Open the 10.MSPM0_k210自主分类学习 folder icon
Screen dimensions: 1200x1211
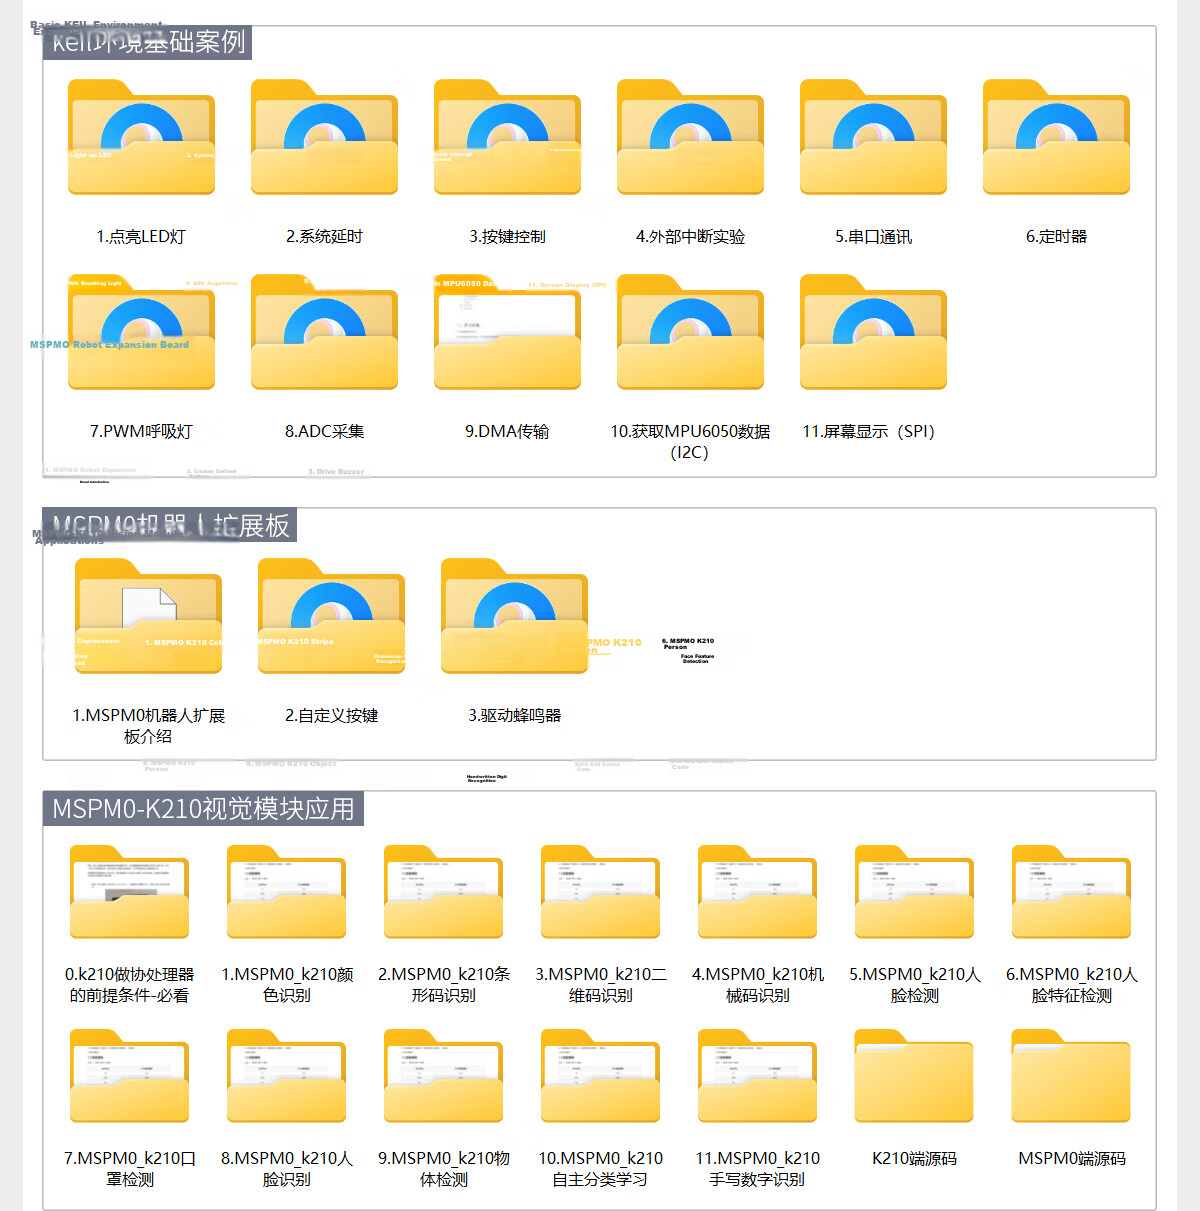(x=600, y=1076)
